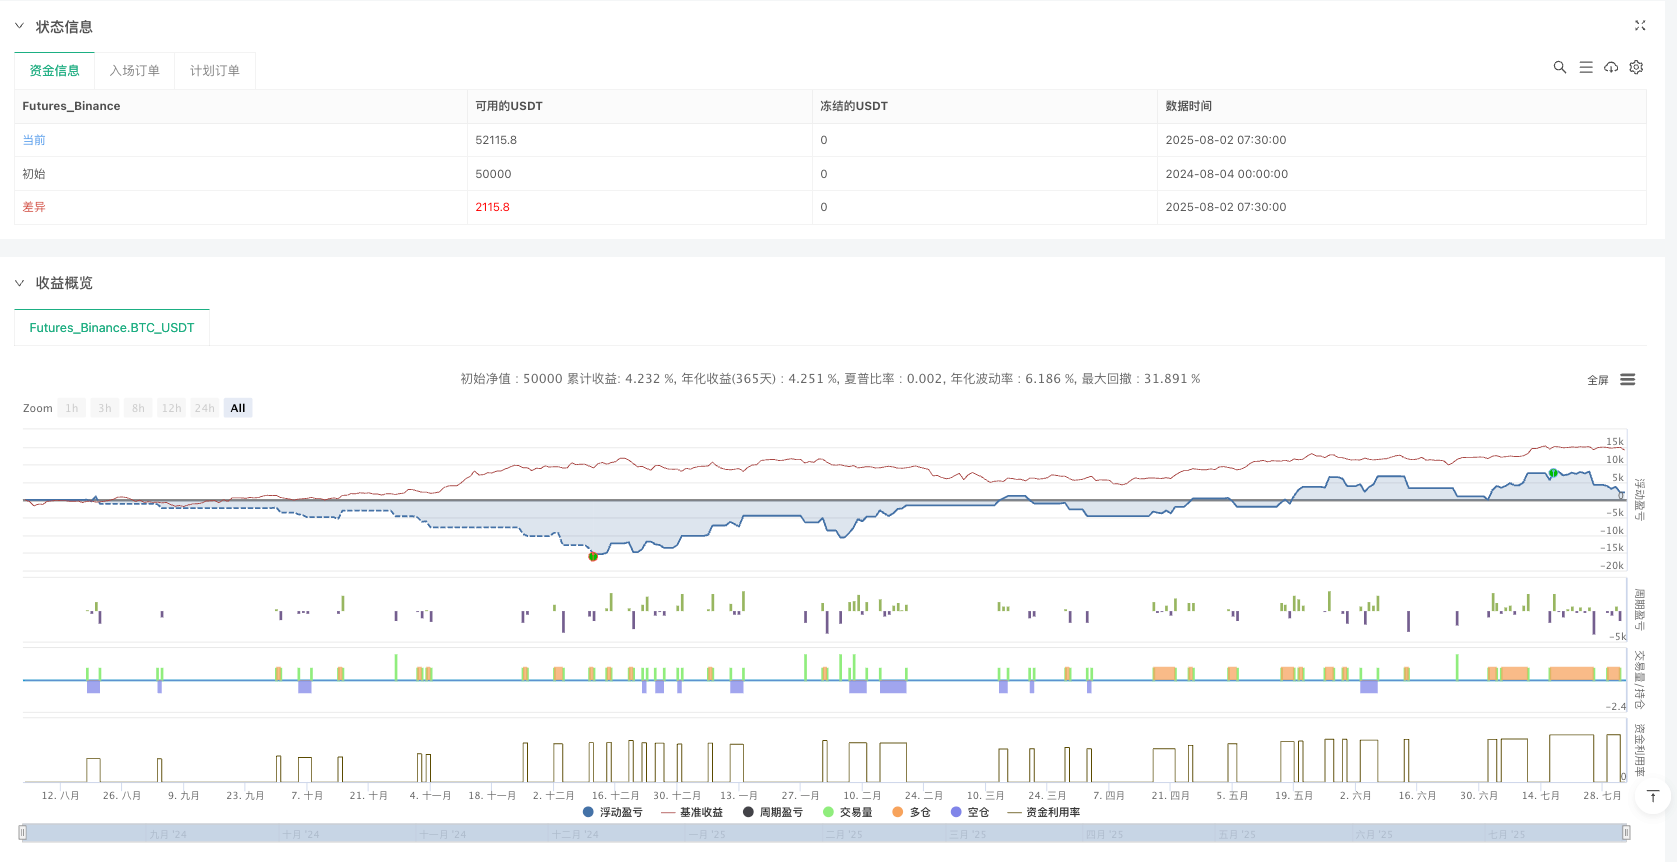Switch to the 入场订单 tab
The image size is (1677, 862).
[x=135, y=70]
